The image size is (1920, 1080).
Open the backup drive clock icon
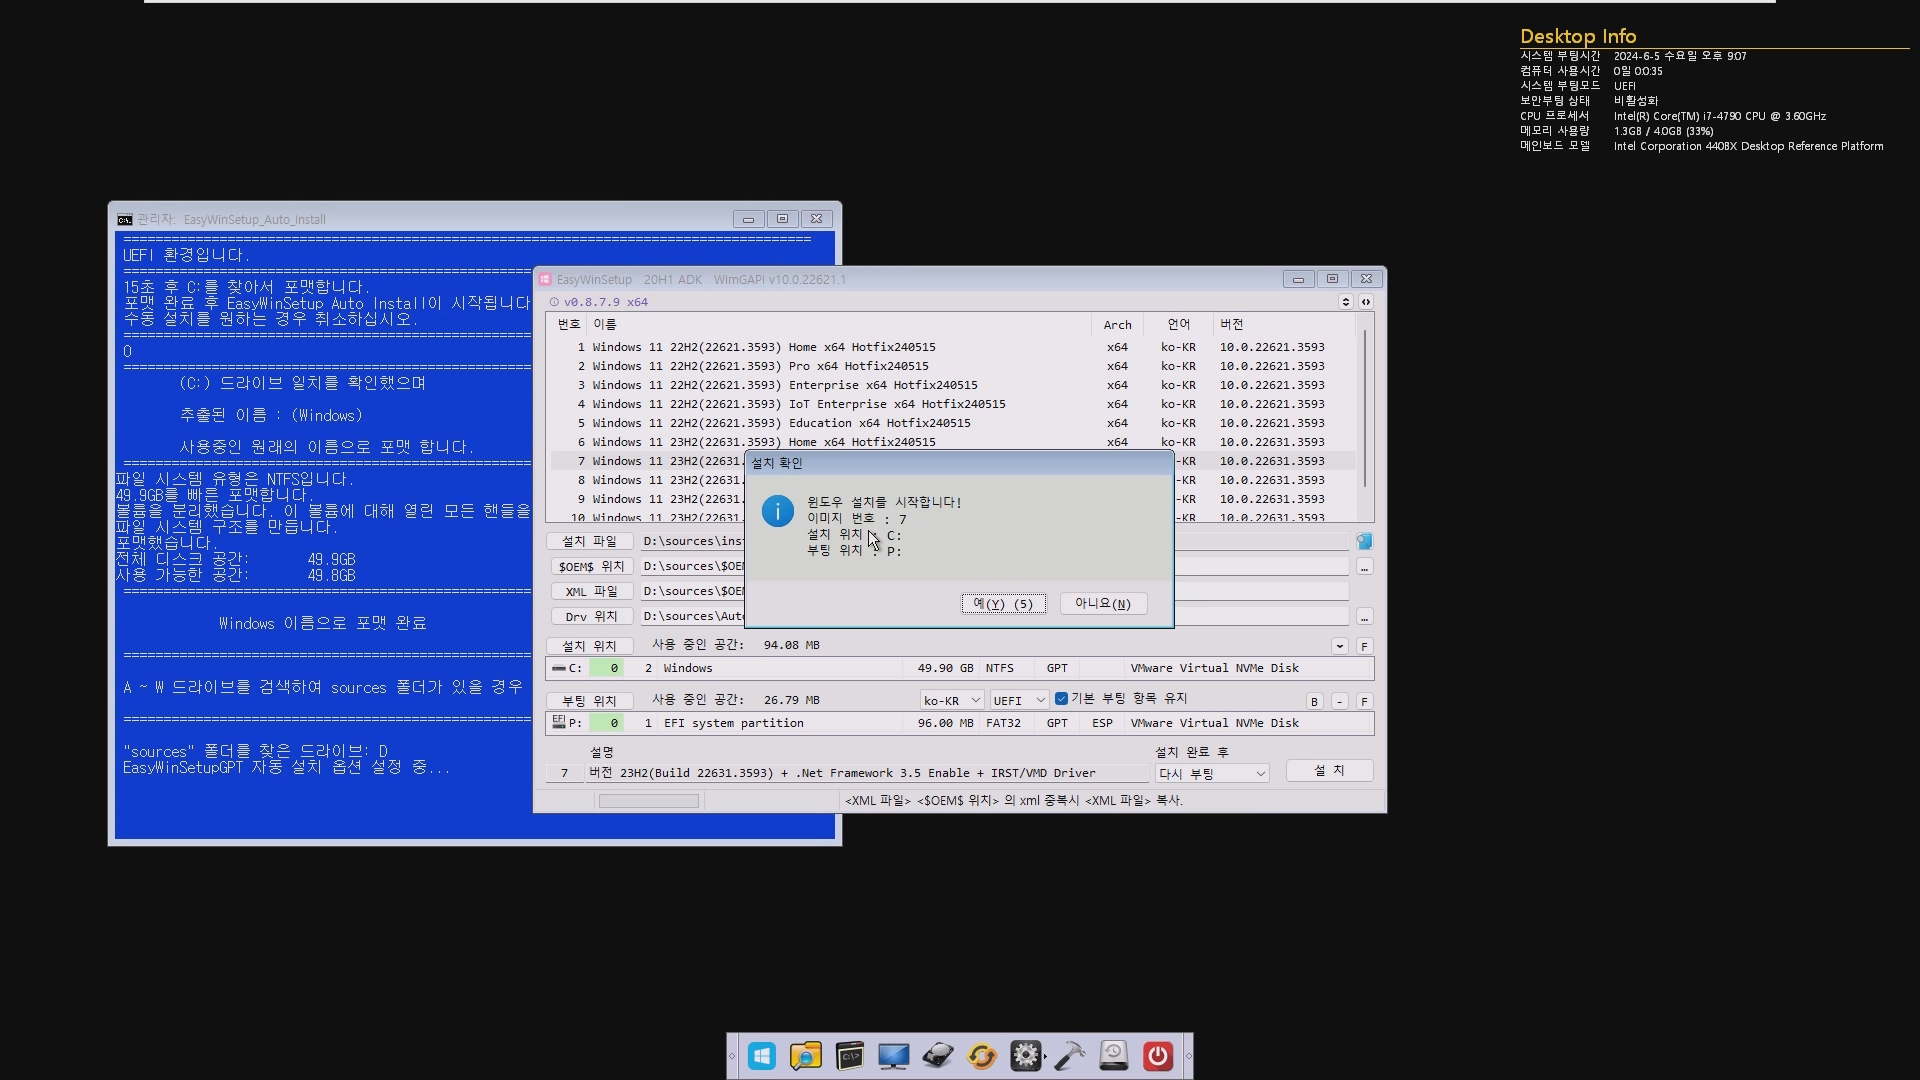[x=1113, y=1056]
